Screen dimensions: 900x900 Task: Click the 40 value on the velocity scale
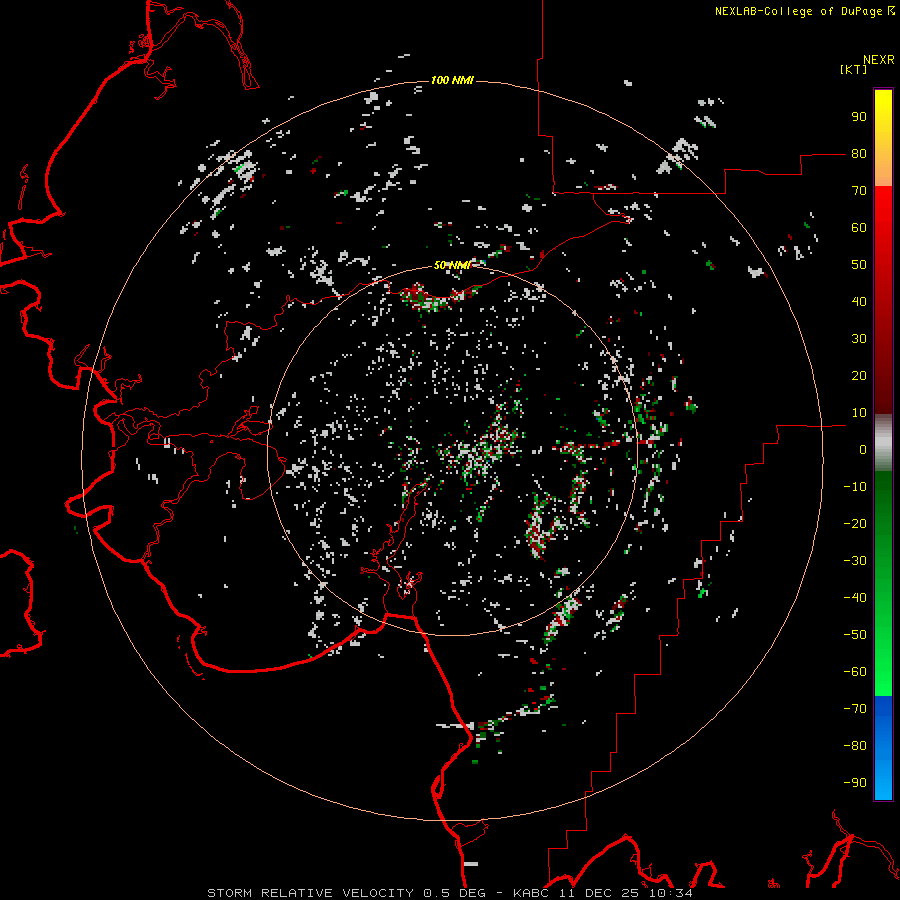pos(859,301)
